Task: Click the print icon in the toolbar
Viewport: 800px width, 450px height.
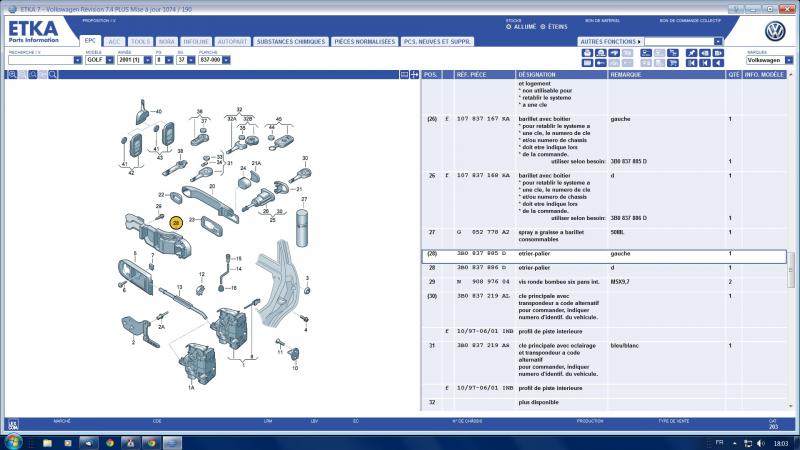Action: [587, 53]
